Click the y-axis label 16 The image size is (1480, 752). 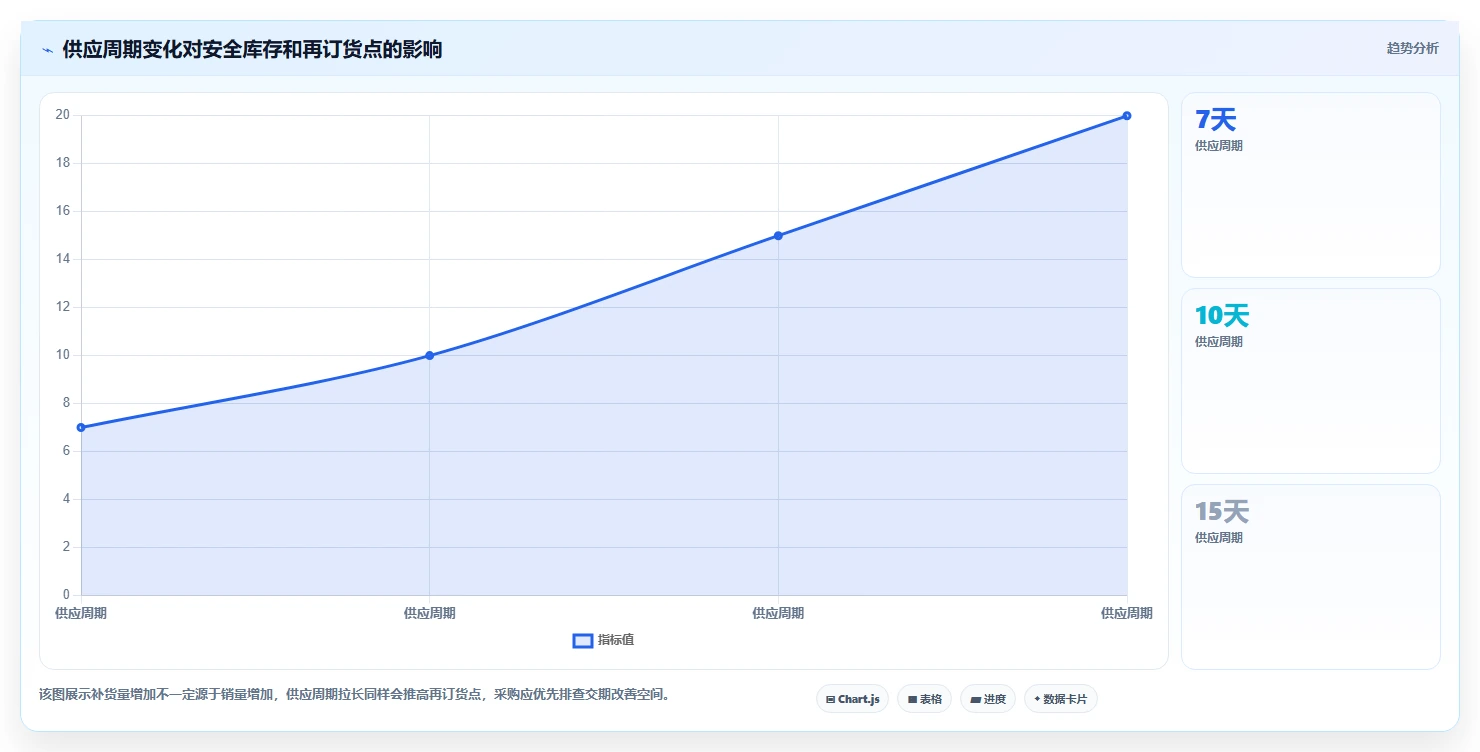click(x=62, y=211)
